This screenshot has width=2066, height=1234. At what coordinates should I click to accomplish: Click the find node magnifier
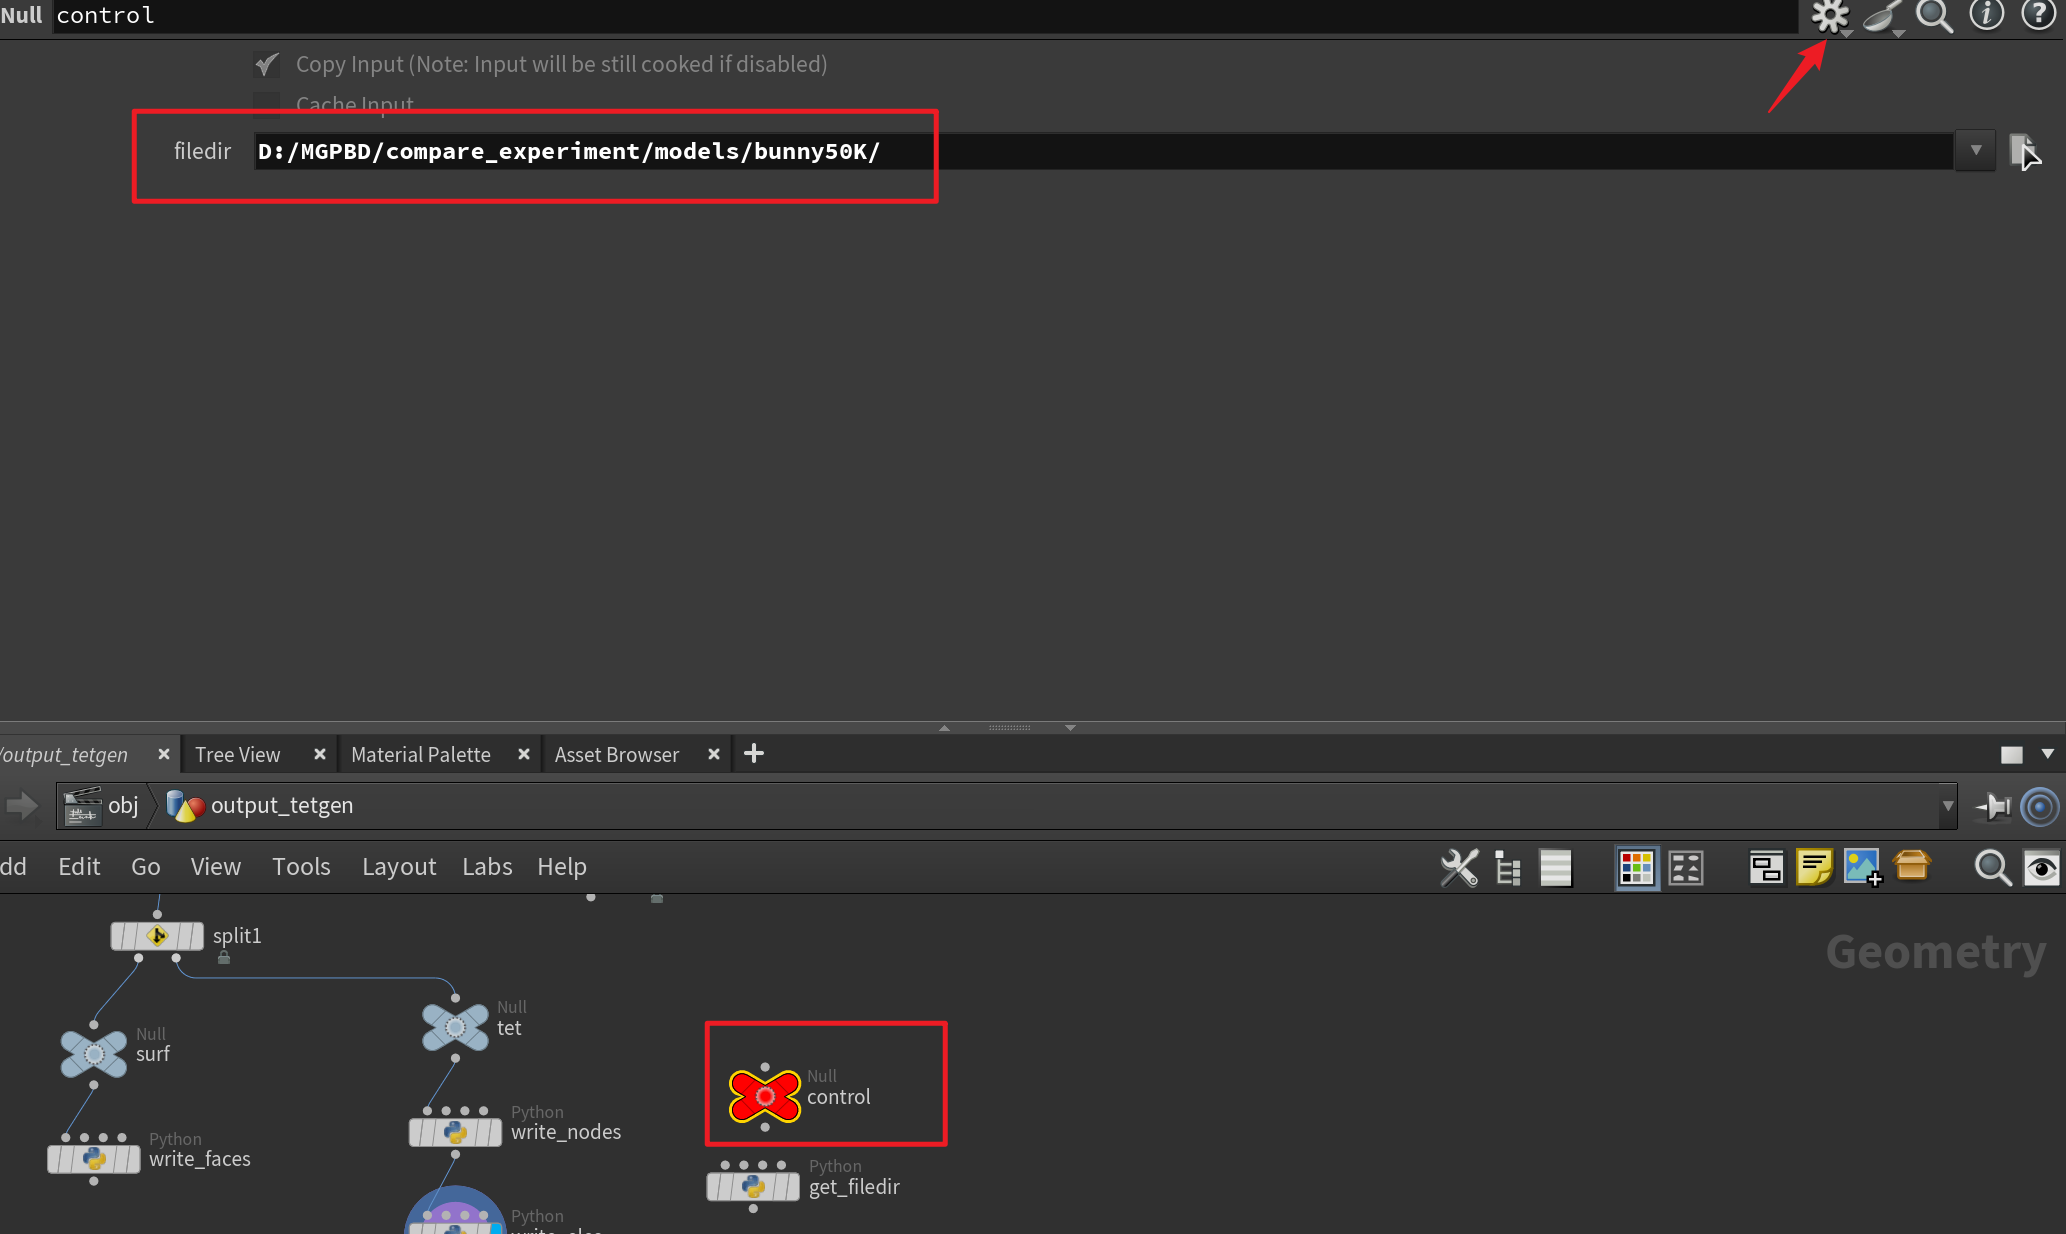coord(1992,867)
